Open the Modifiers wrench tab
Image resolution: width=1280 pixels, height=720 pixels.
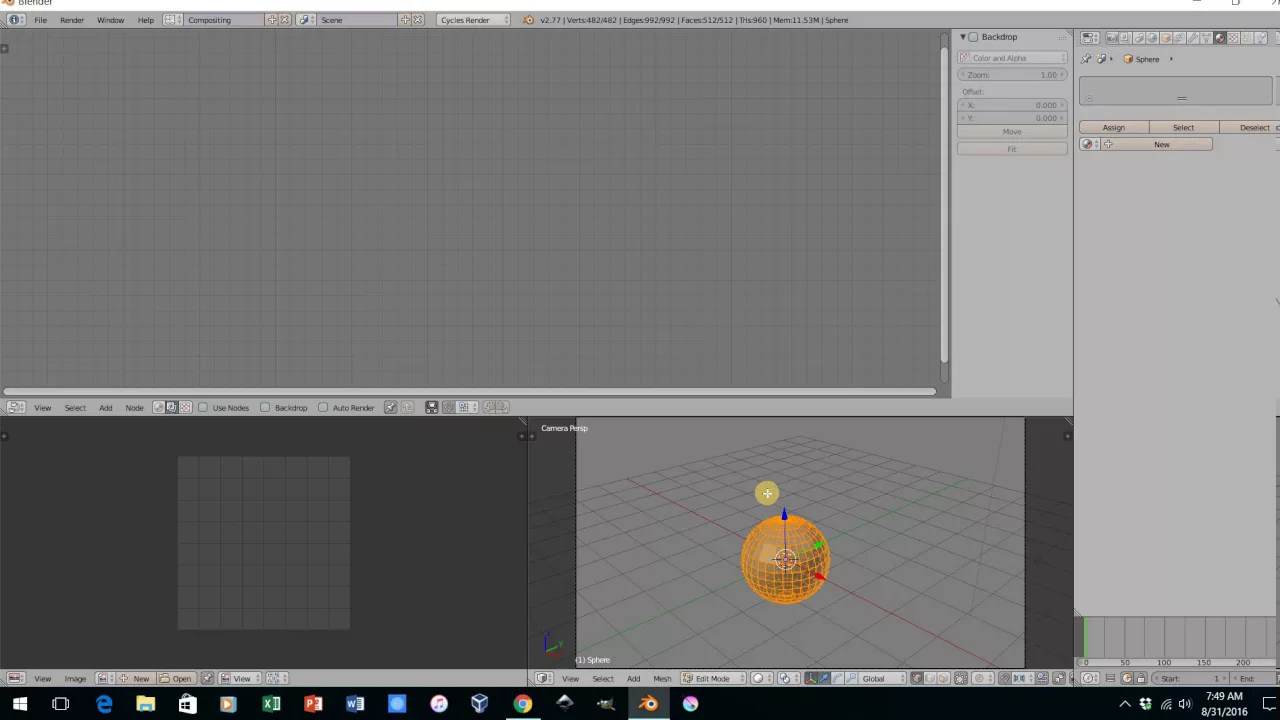tap(1193, 38)
